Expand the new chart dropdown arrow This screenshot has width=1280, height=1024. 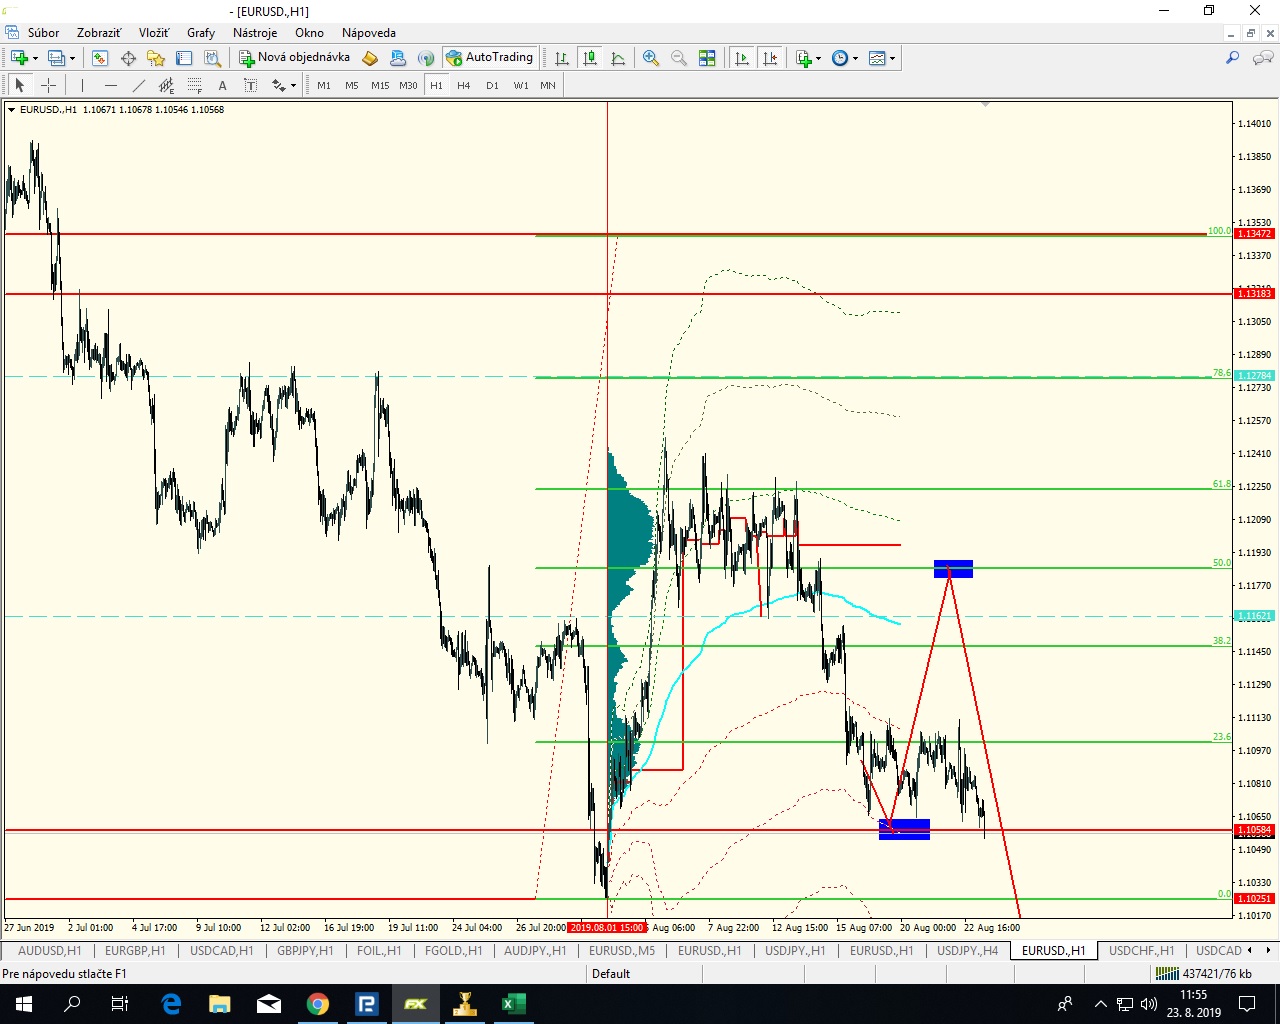tap(35, 58)
